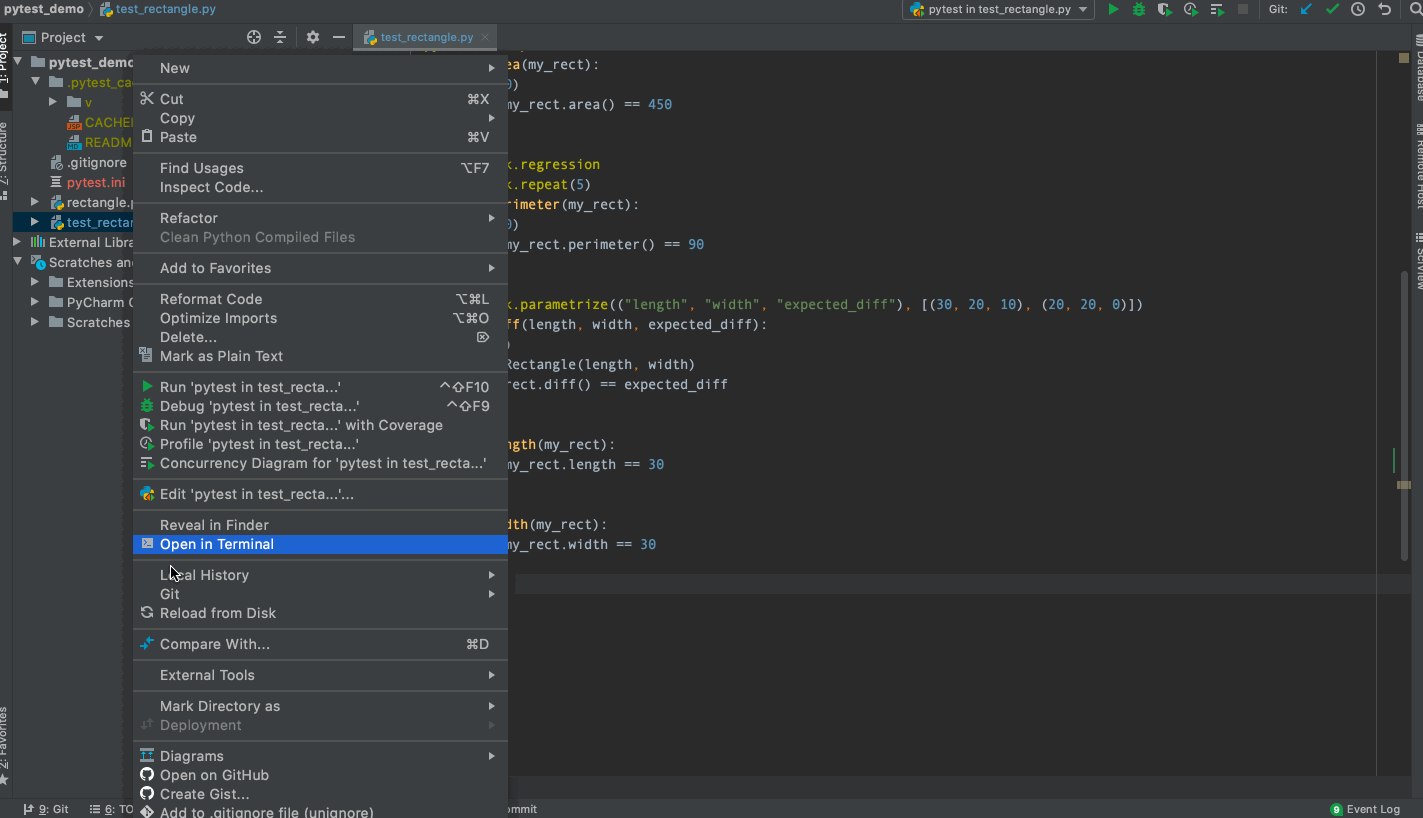The width and height of the screenshot is (1423, 818).
Task: Run the pytest configuration with green play icon
Action: tap(1113, 9)
